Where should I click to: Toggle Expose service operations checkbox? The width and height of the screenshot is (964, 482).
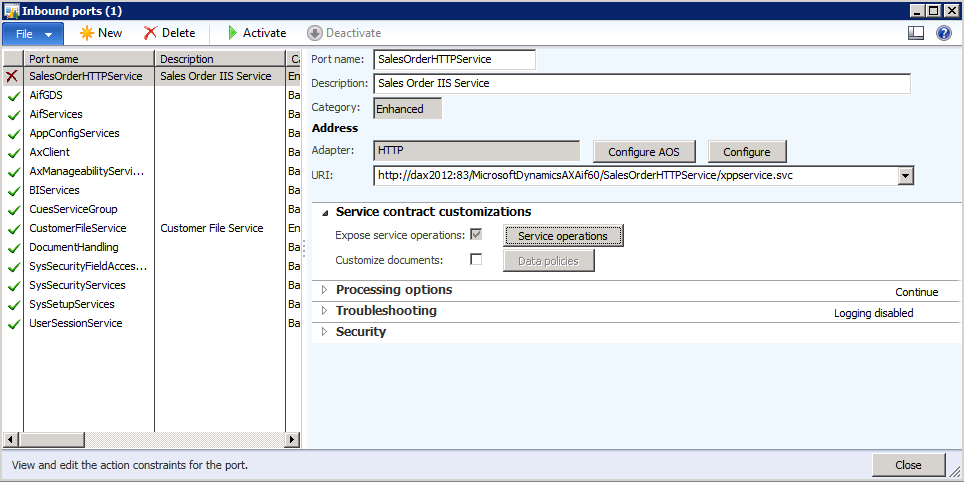point(476,235)
